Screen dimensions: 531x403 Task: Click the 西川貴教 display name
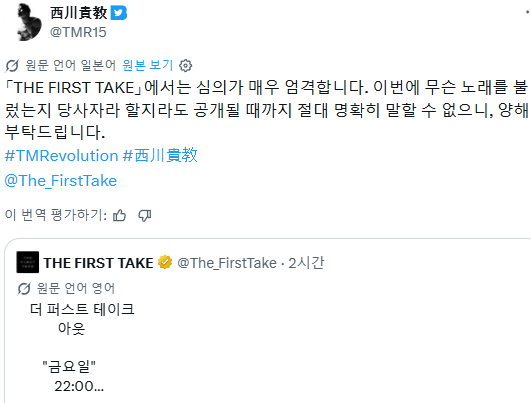tap(79, 13)
